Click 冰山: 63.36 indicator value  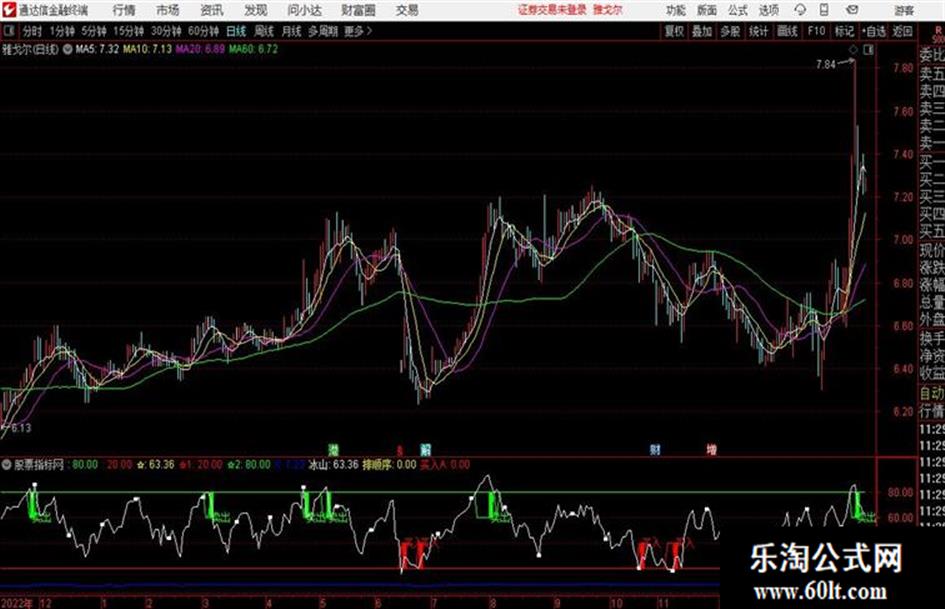pyautogui.click(x=333, y=465)
